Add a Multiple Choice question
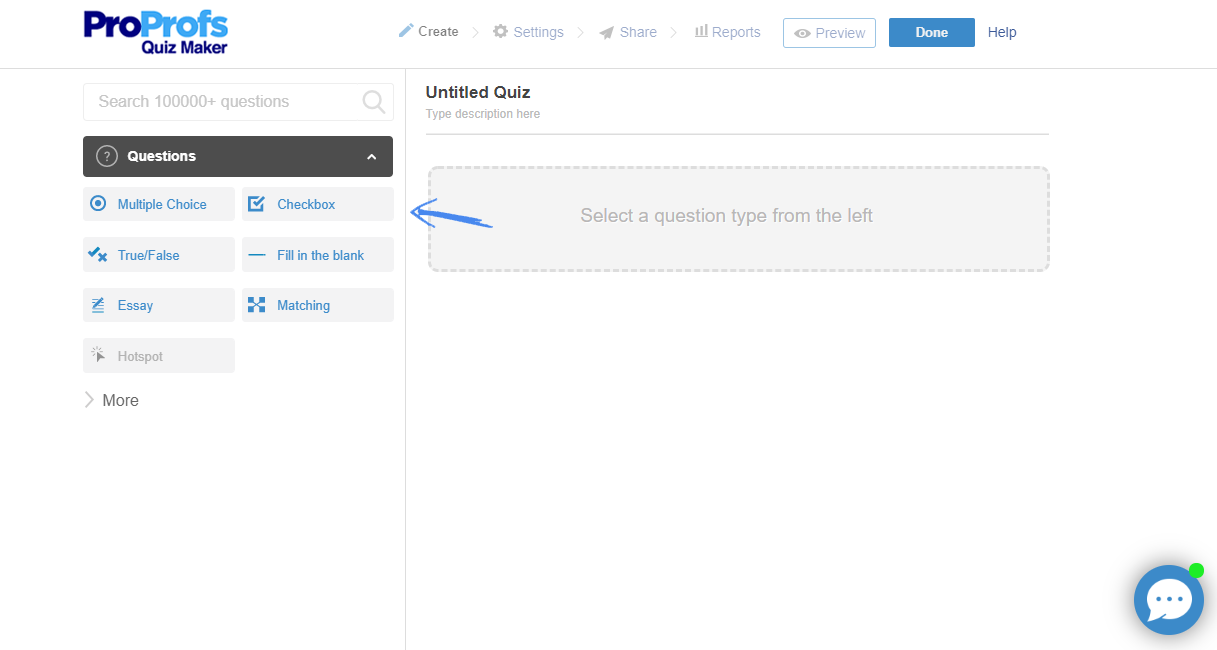1217x650 pixels. 159,204
